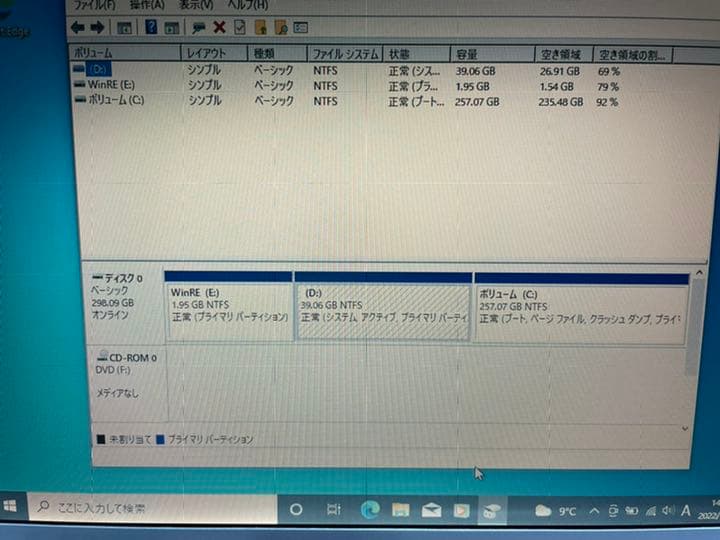Viewport: 720px width, 540px height.
Task: Toggle the console tree pane toolbar icon
Action: click(x=124, y=28)
